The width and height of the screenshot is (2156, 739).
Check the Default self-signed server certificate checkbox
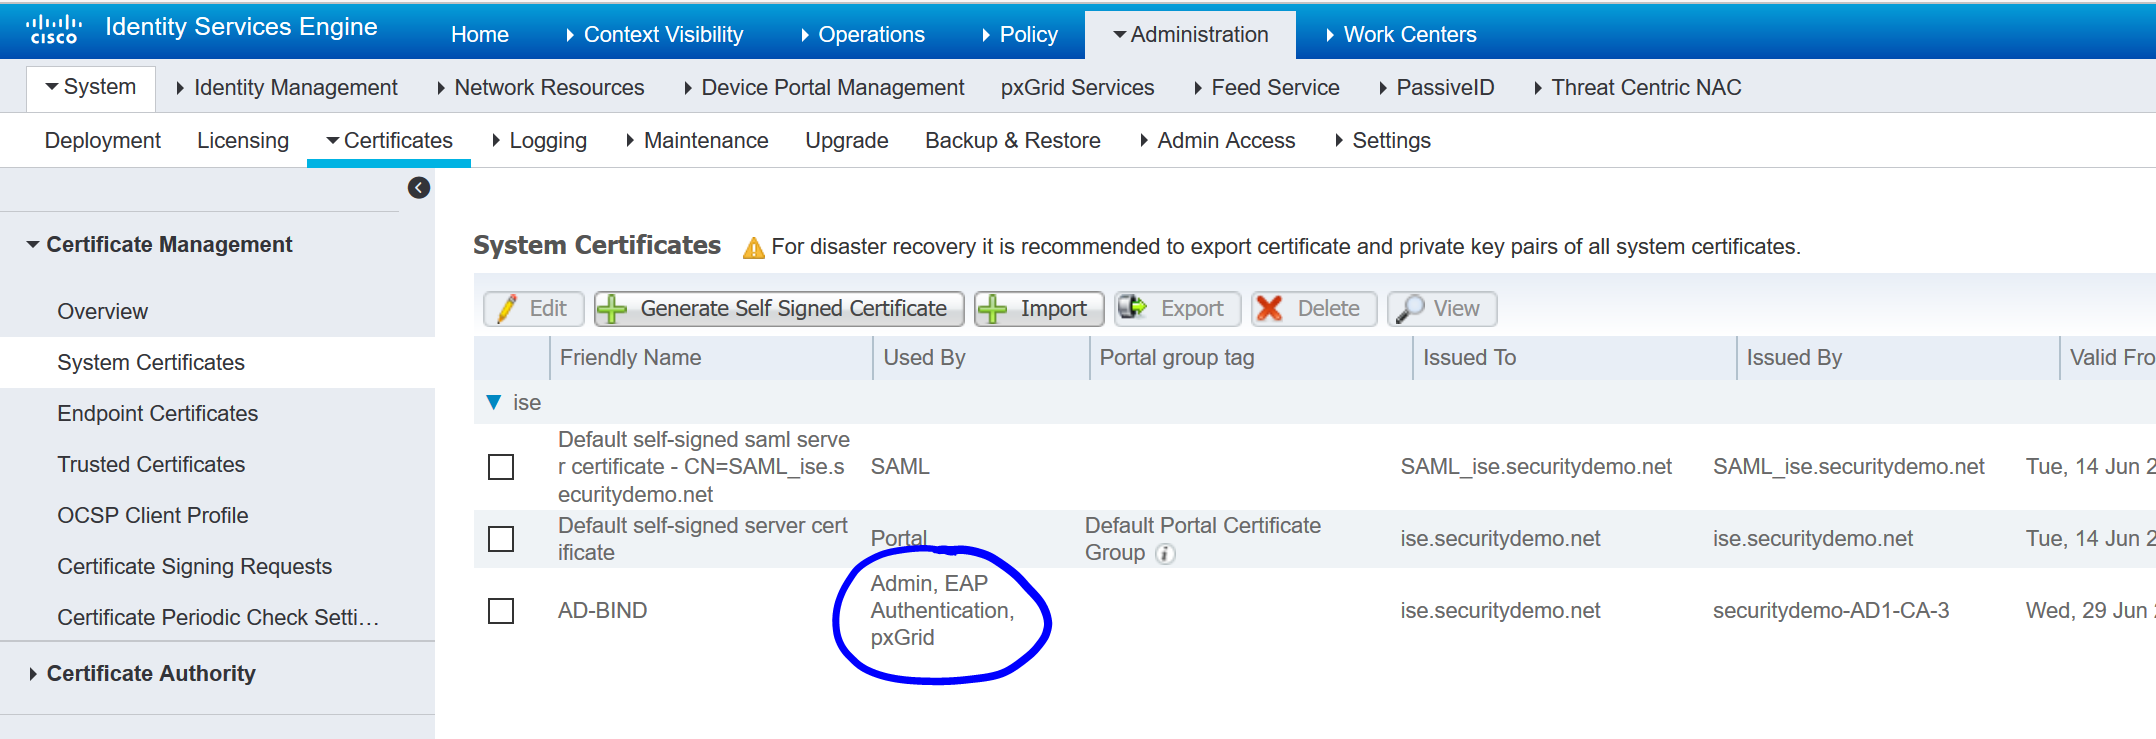pyautogui.click(x=501, y=539)
